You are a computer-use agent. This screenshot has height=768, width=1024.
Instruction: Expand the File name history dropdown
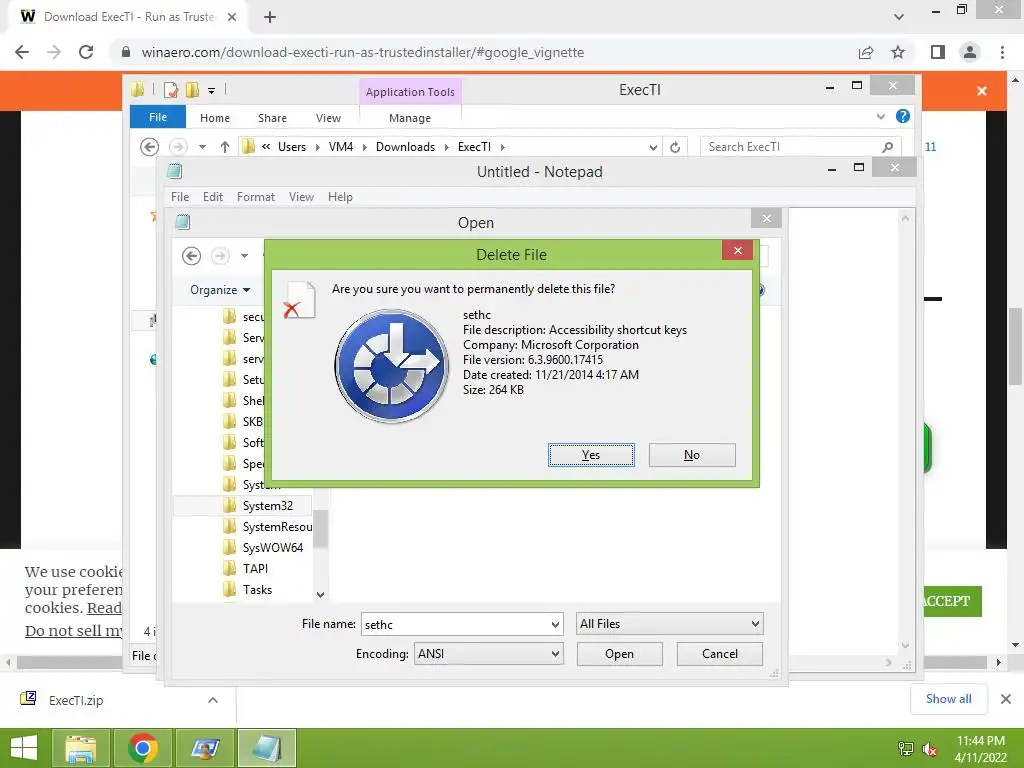click(554, 624)
